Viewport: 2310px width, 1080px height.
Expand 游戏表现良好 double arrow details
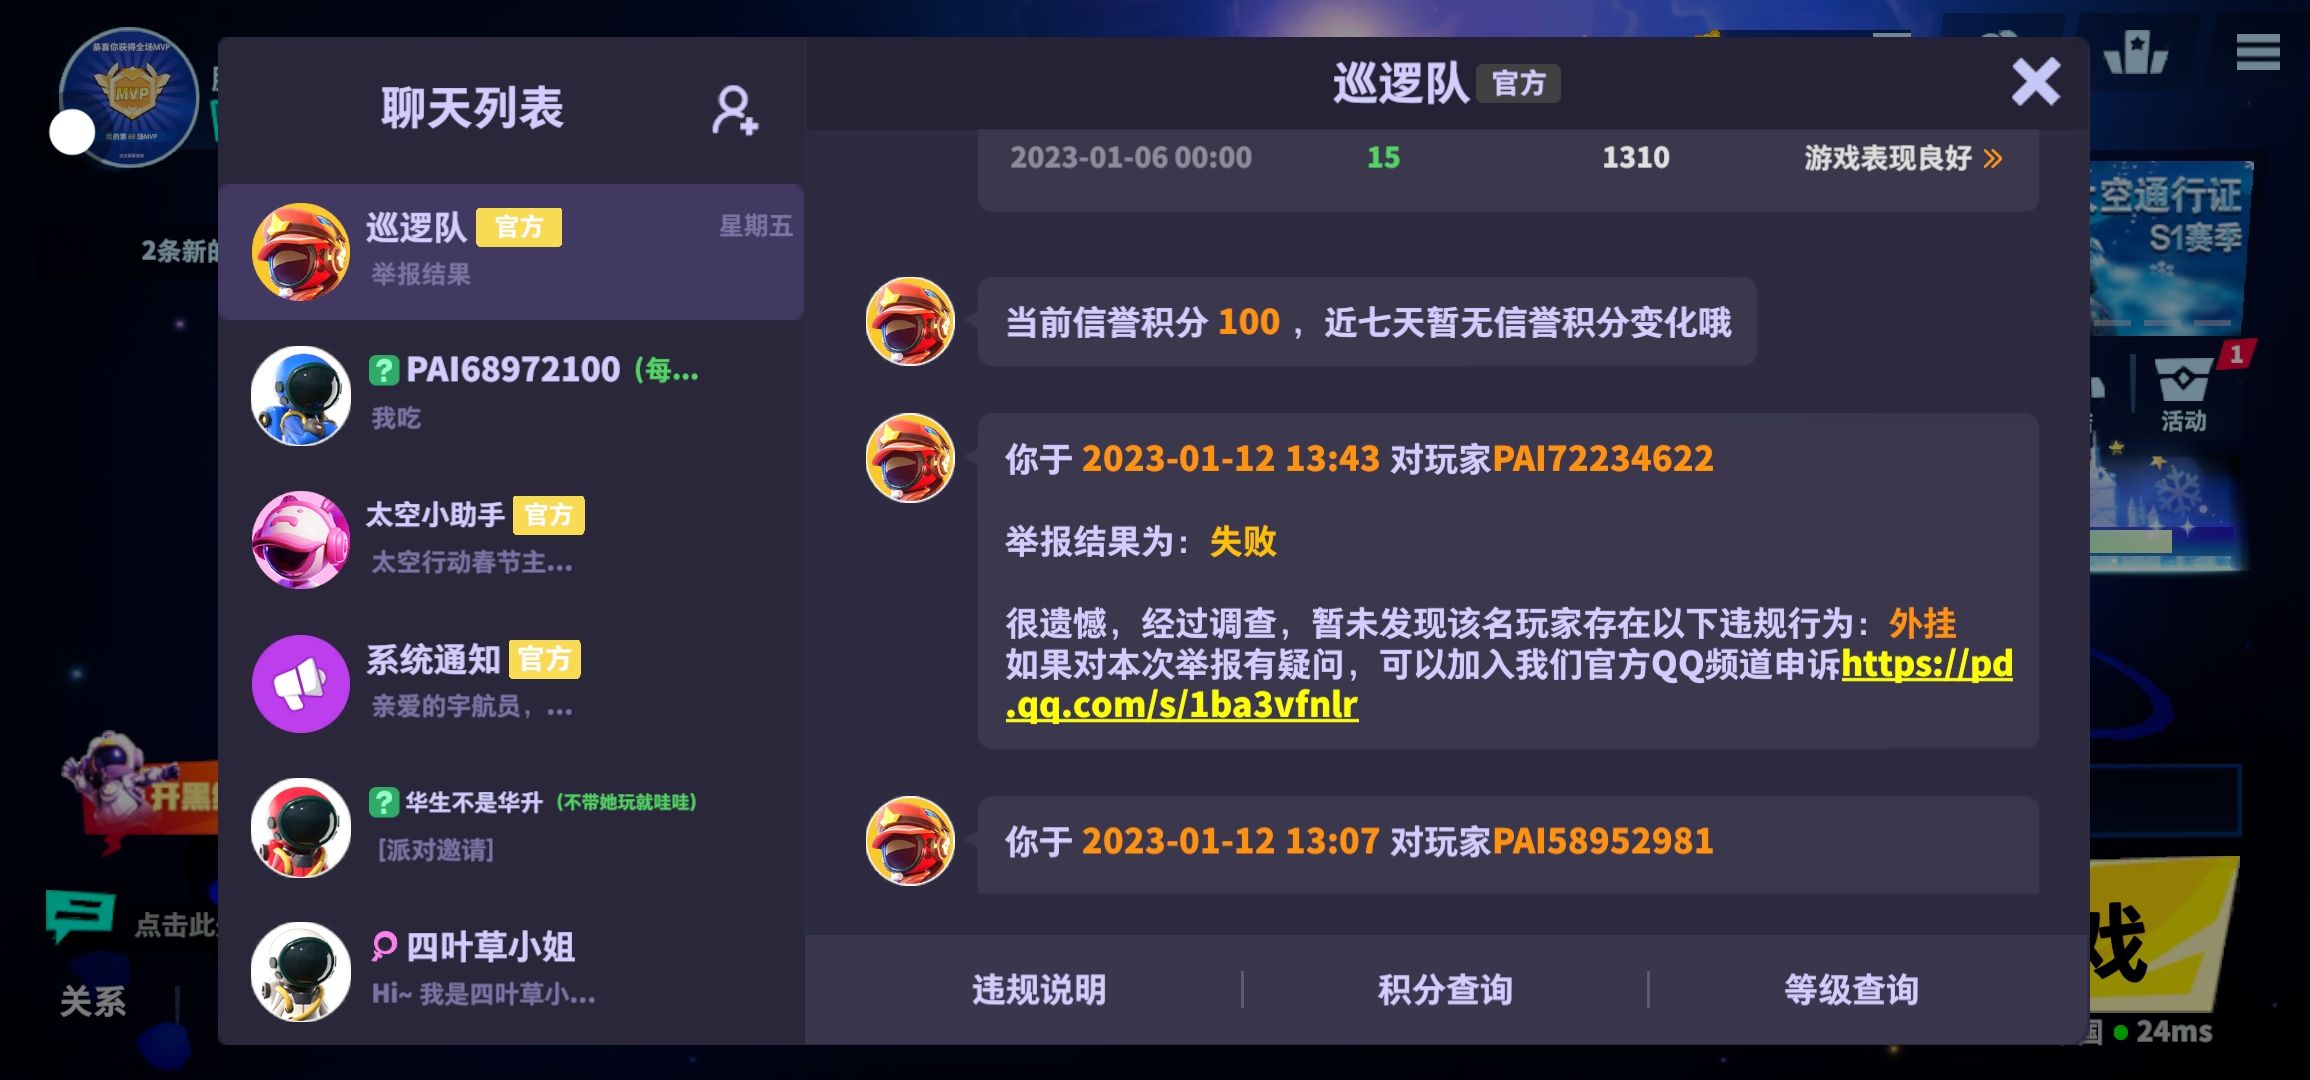pyautogui.click(x=1993, y=158)
